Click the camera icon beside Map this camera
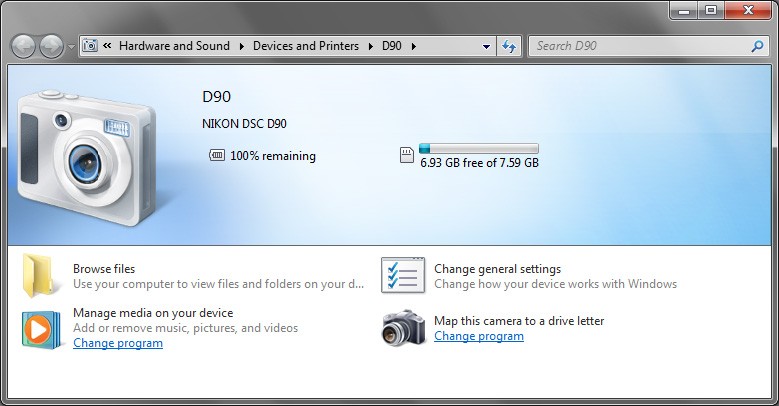Image resolution: width=779 pixels, height=406 pixels. coord(403,328)
